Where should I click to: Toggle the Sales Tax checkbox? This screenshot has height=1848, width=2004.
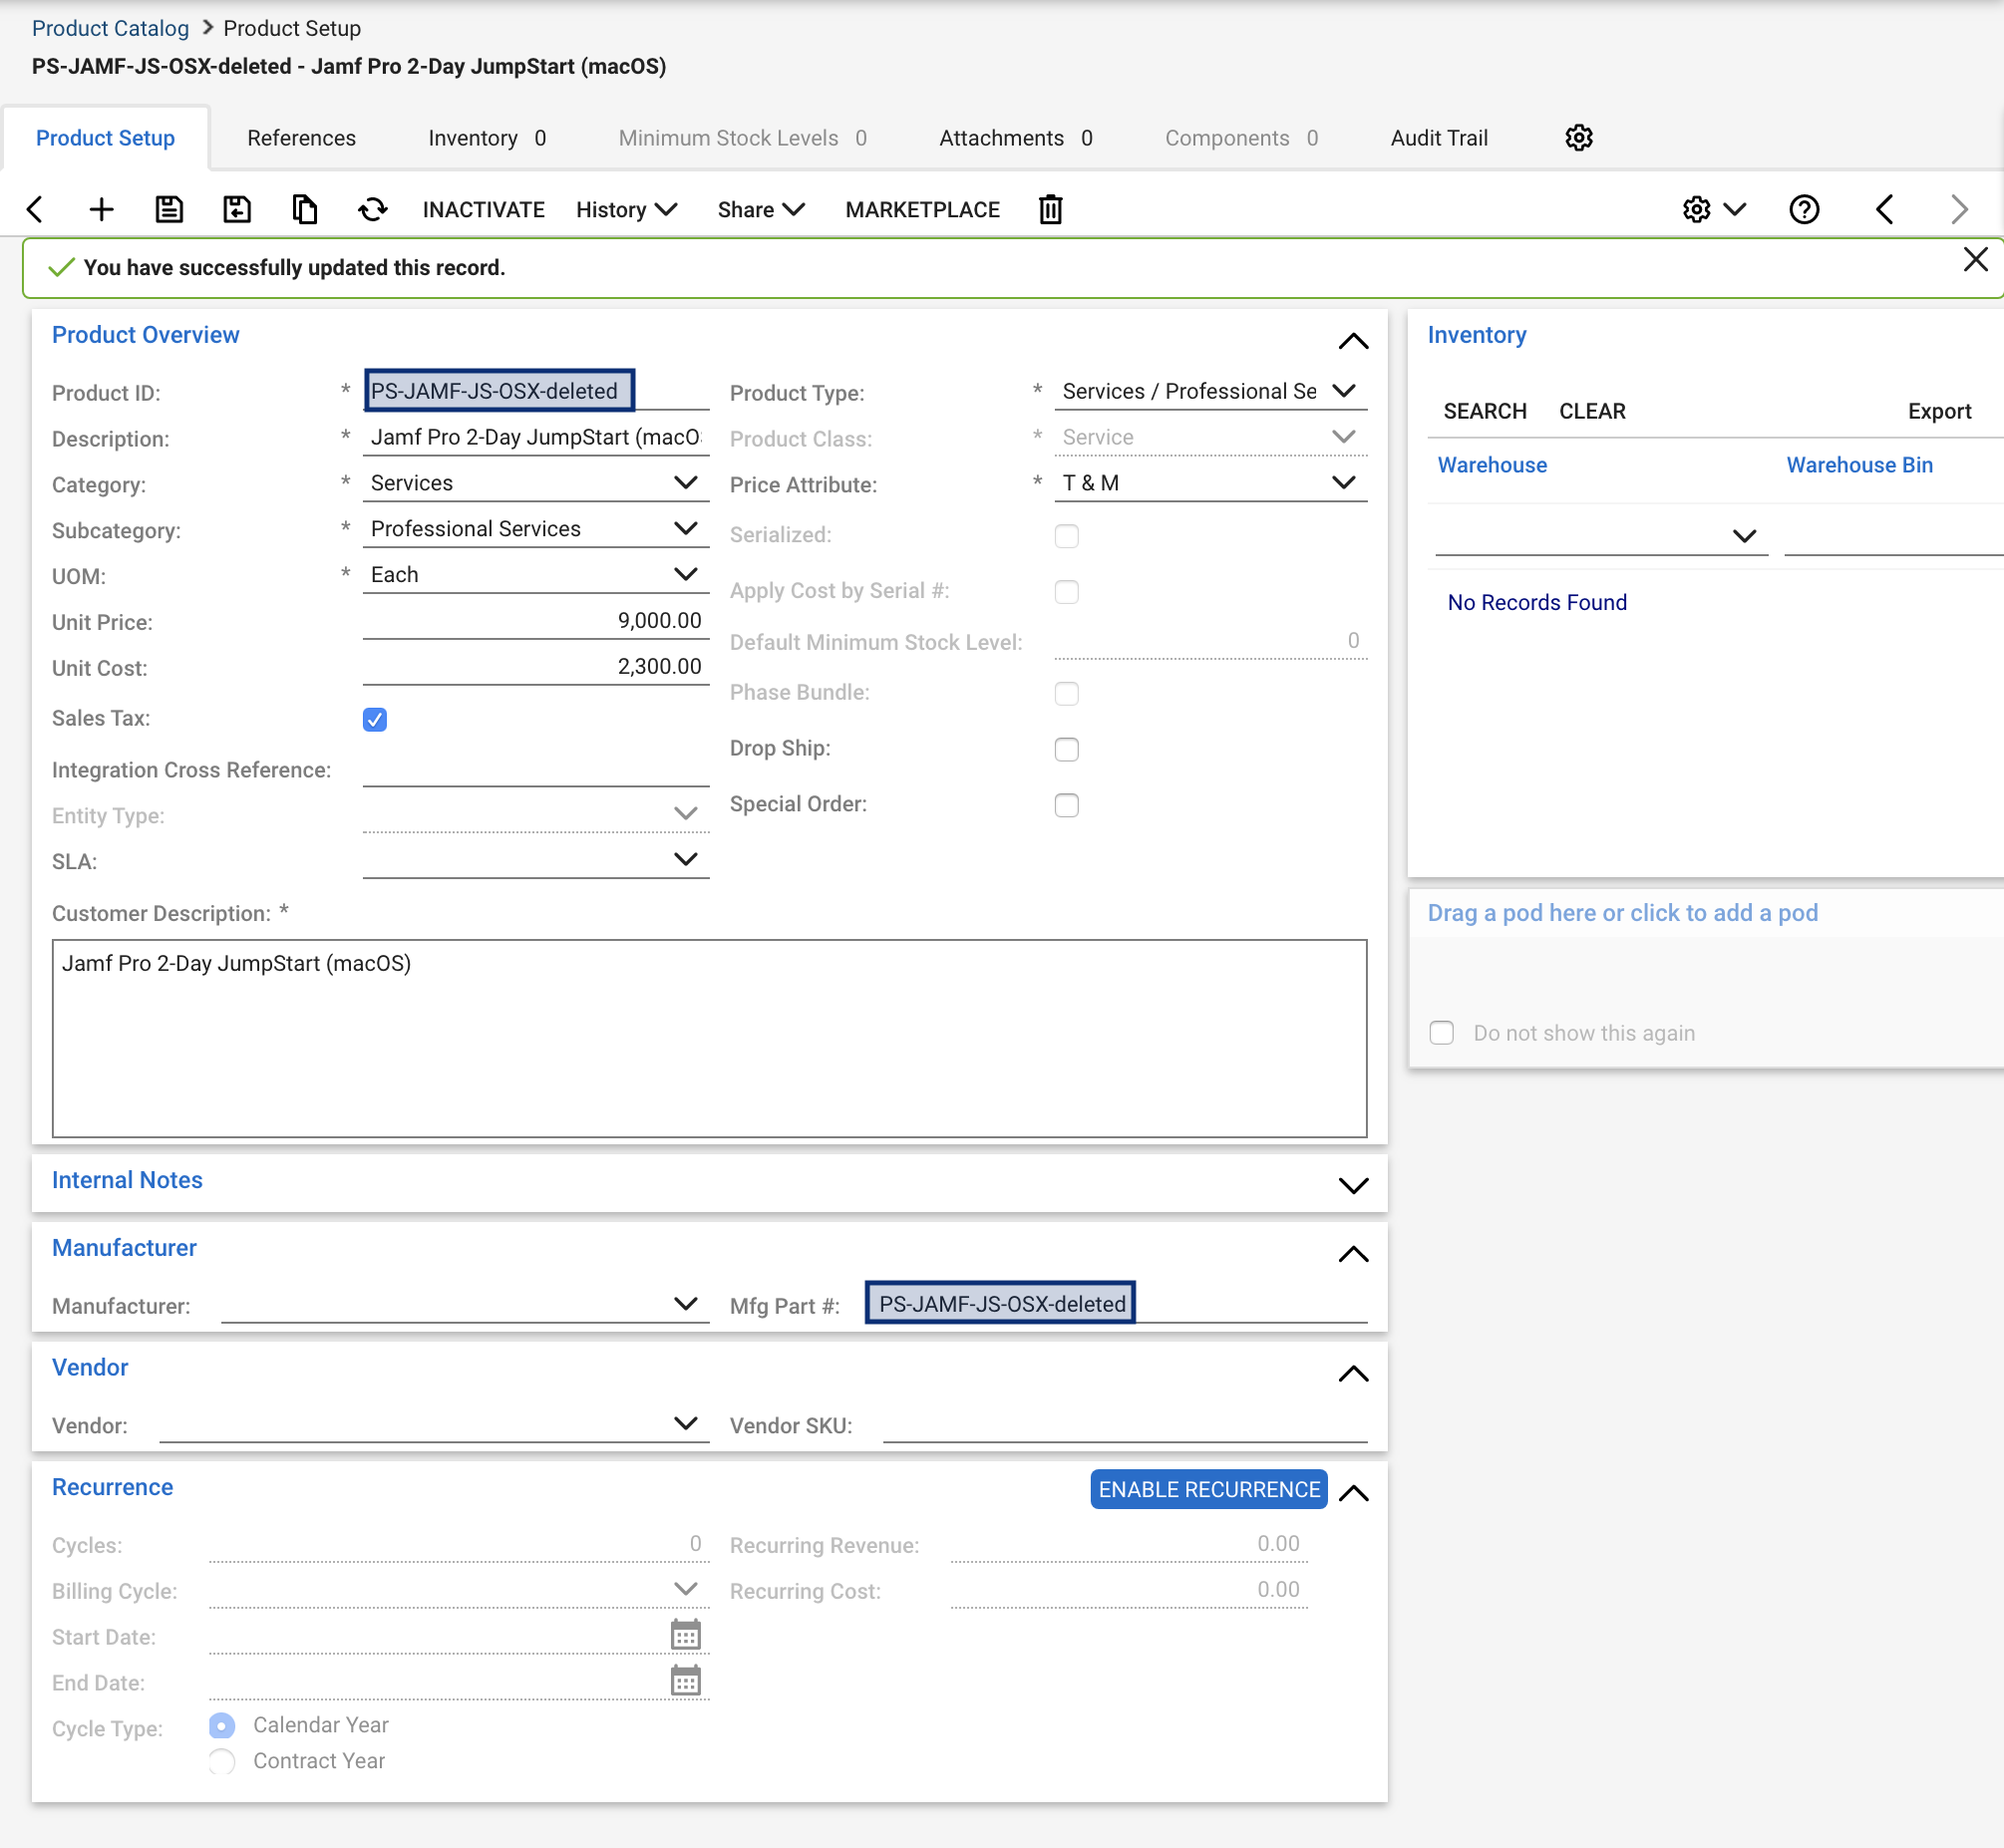tap(375, 719)
